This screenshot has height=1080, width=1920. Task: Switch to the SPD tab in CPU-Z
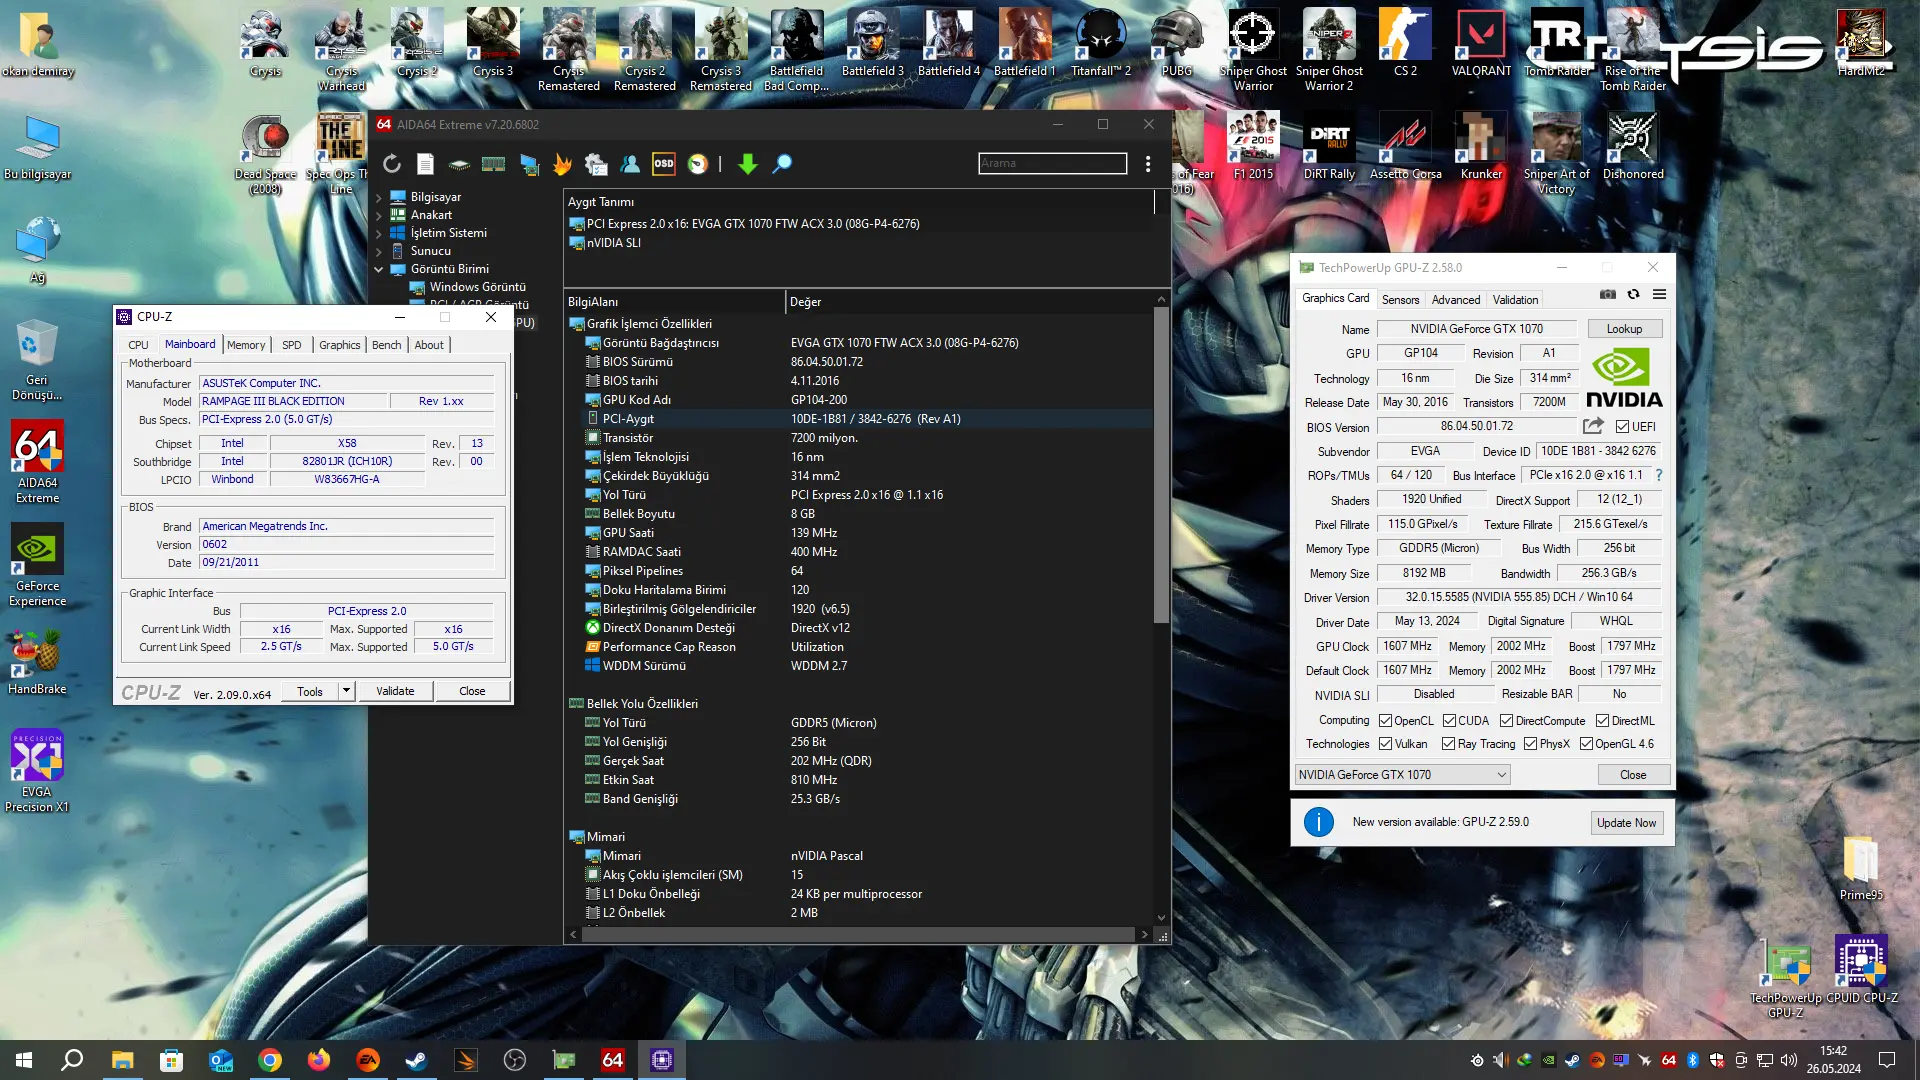click(291, 345)
